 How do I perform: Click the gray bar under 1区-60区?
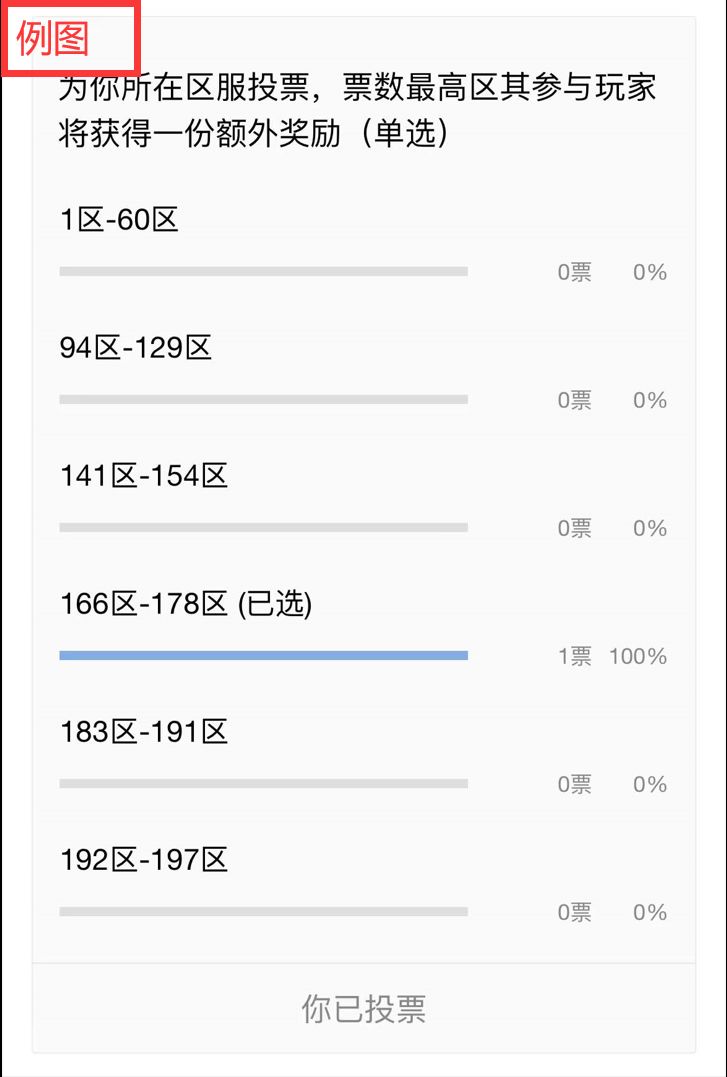tap(263, 272)
